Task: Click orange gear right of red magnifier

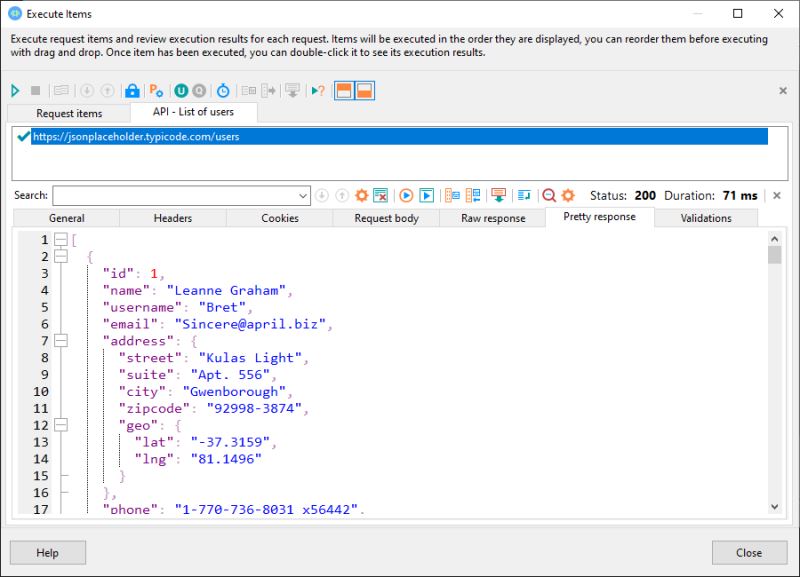Action: (568, 195)
